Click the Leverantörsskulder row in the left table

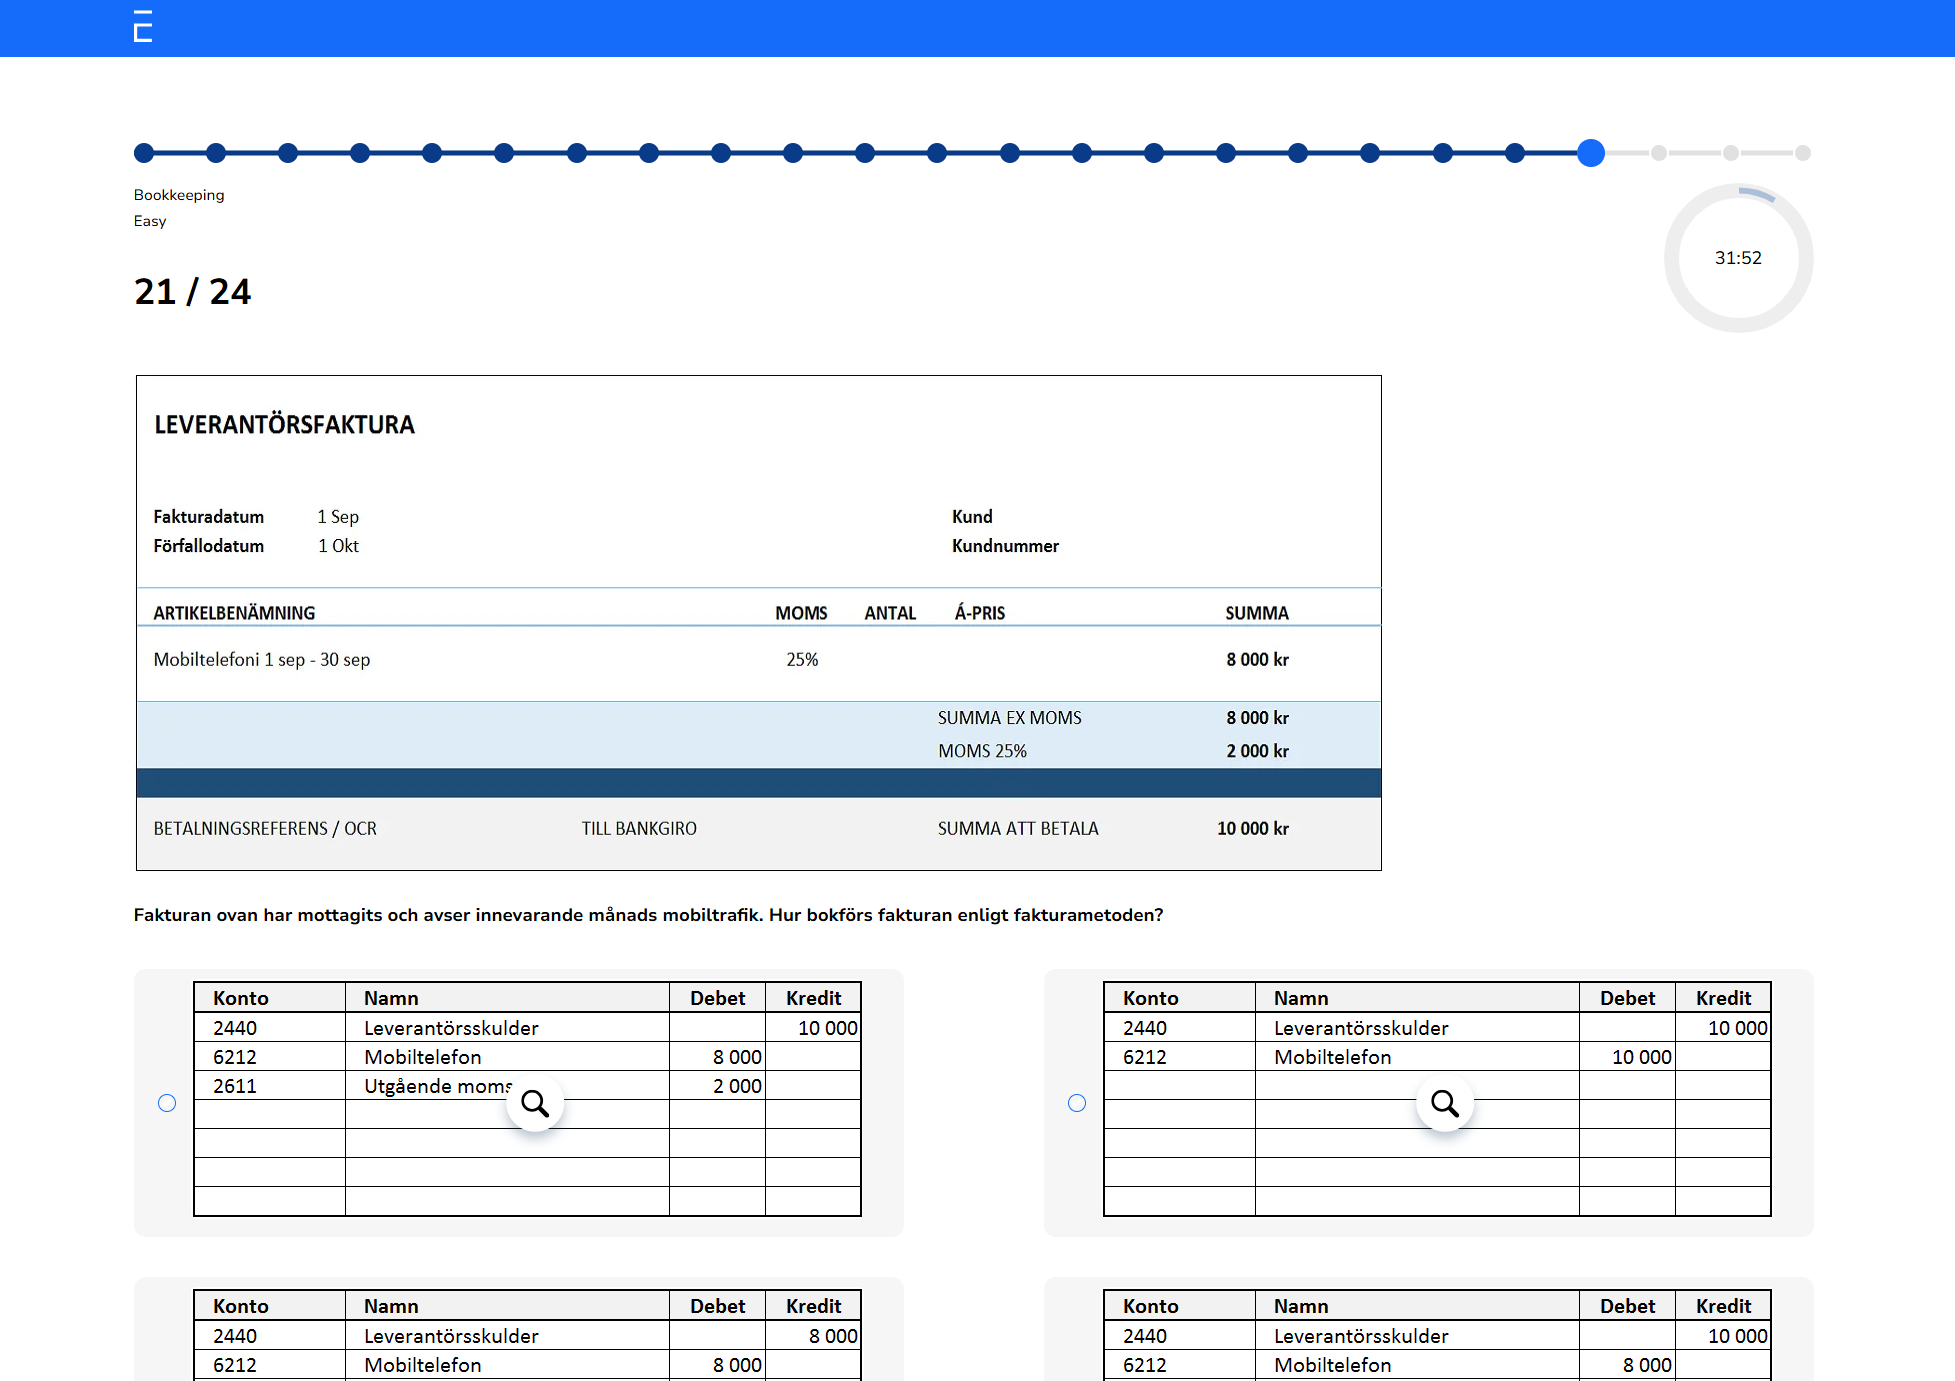point(450,1027)
